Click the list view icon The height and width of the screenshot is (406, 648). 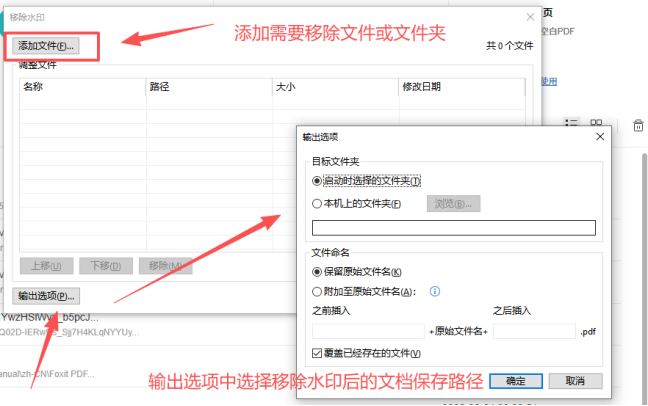(x=572, y=123)
